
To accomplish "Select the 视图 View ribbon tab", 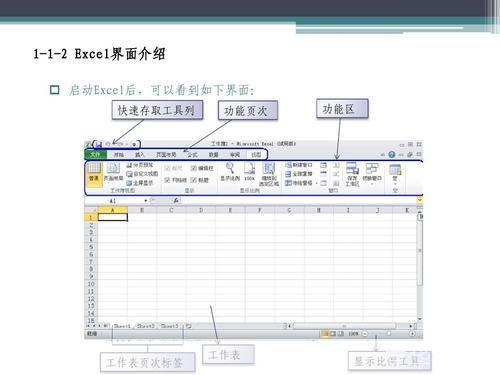I will click(x=256, y=155).
